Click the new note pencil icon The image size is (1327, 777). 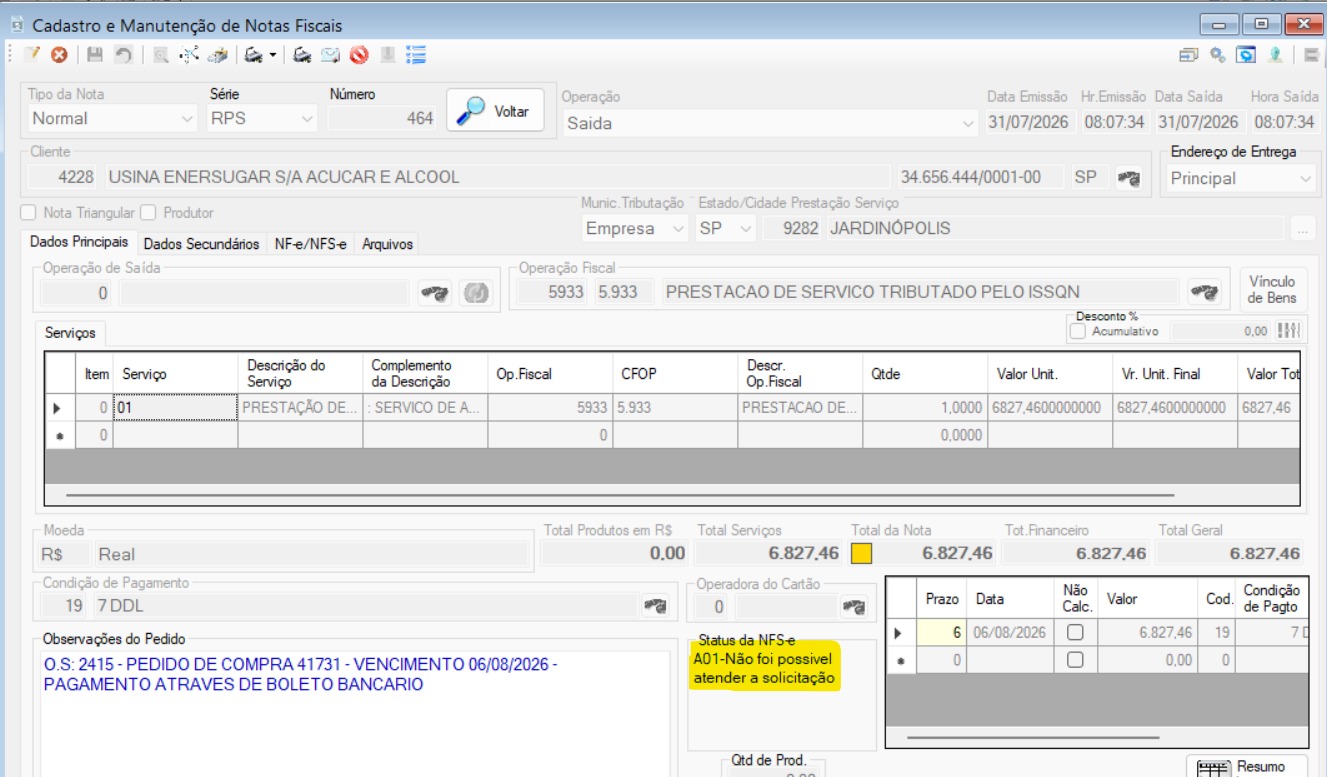tap(32, 55)
